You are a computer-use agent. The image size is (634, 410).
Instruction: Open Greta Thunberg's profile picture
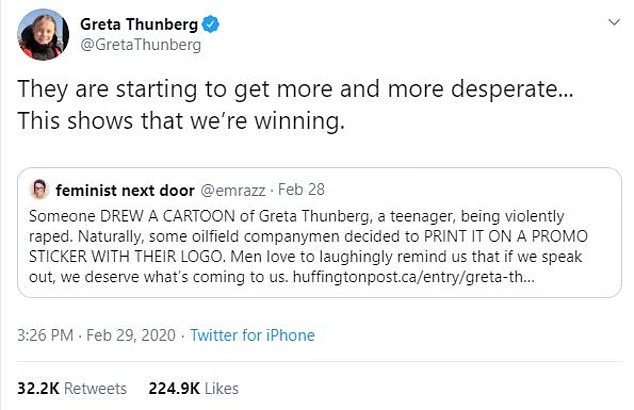40,37
